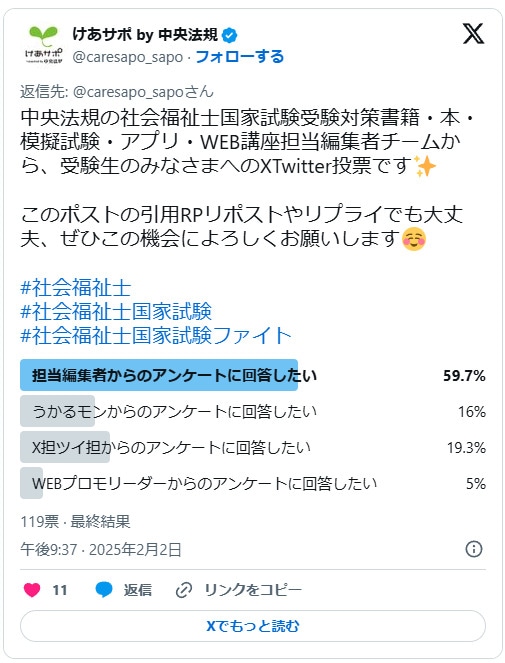Viewport: 505px width, 663px height.
Task: Click the blue verified badge
Action: coord(229,35)
